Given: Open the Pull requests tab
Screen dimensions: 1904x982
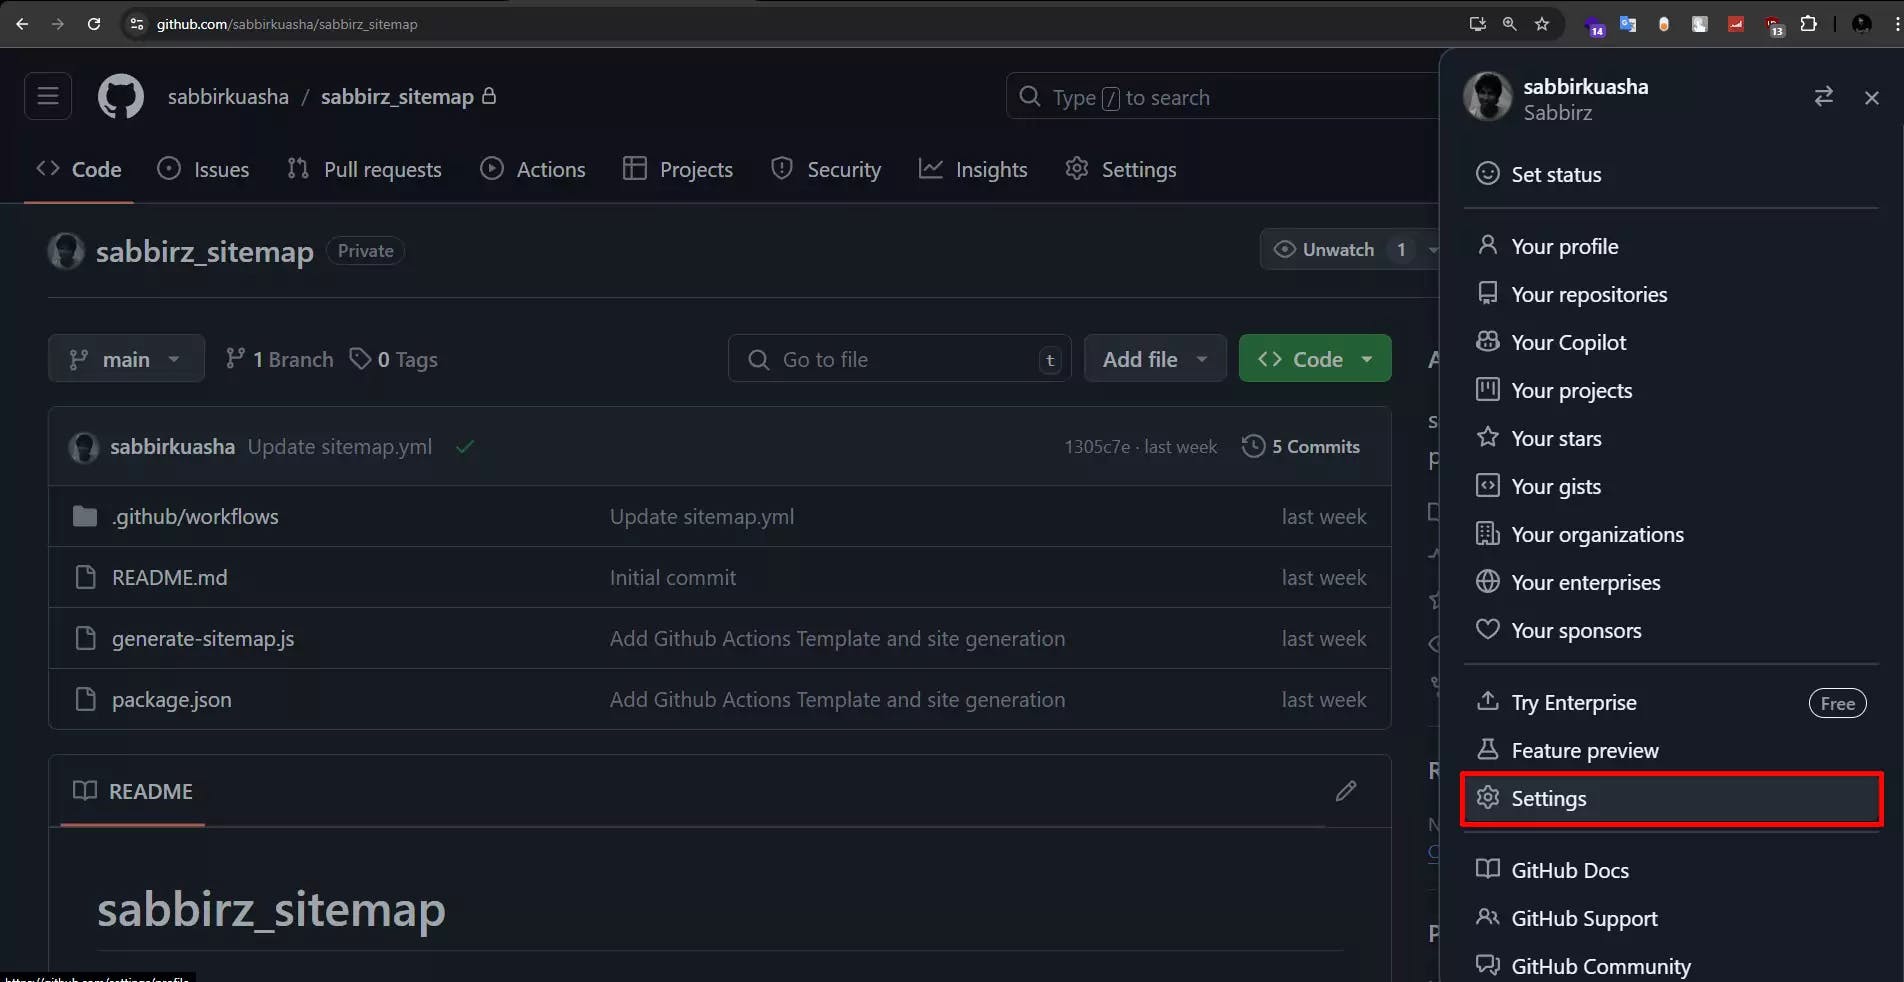Looking at the screenshot, I should tap(364, 170).
